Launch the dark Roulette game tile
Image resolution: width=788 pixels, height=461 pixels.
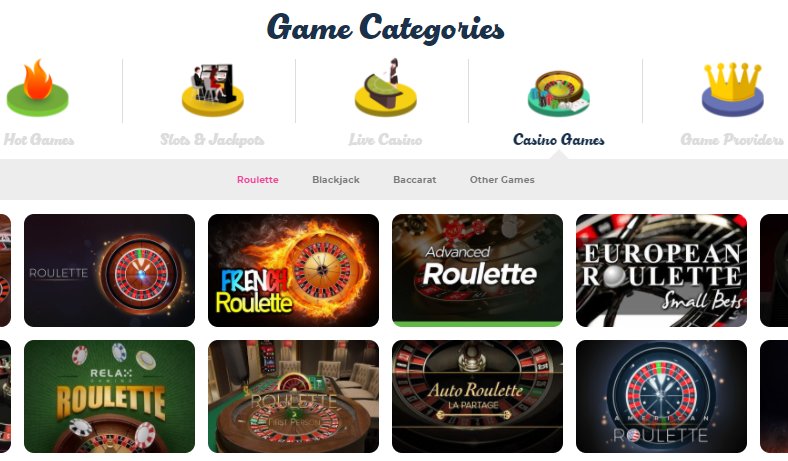click(110, 270)
